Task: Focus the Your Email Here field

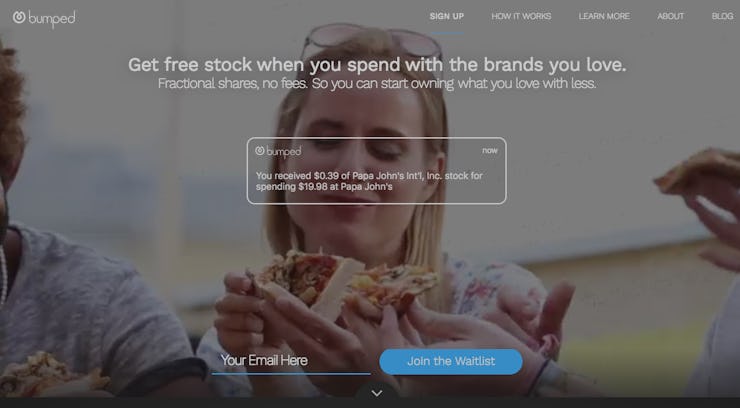Action: click(291, 361)
